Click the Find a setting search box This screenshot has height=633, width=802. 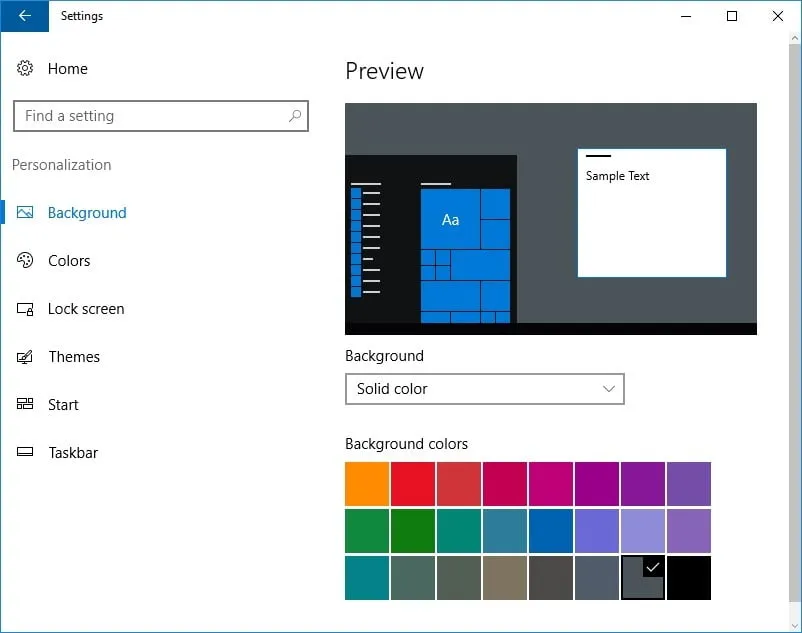[x=150, y=116]
